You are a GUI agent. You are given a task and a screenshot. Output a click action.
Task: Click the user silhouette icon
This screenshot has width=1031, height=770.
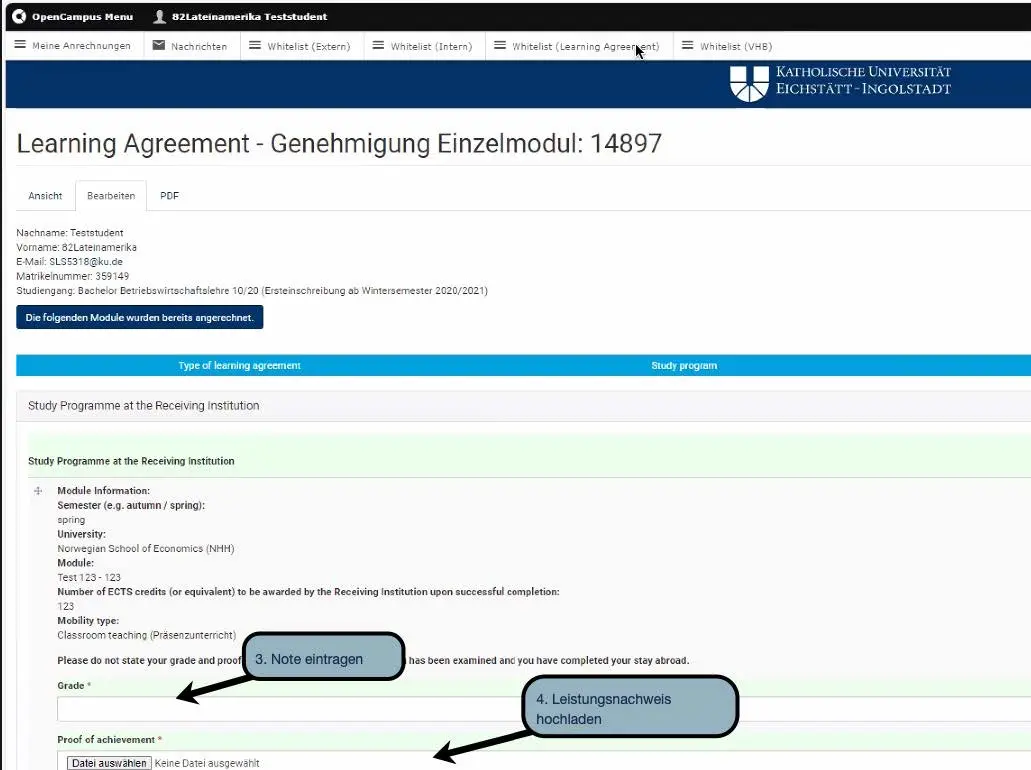159,16
